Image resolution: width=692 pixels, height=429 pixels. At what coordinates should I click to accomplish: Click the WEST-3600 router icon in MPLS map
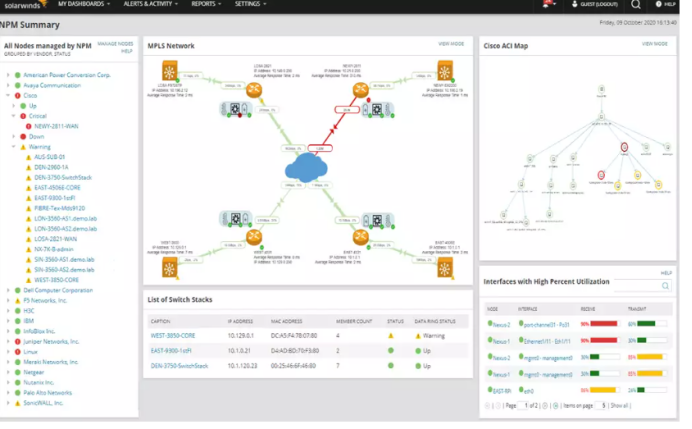(x=254, y=237)
